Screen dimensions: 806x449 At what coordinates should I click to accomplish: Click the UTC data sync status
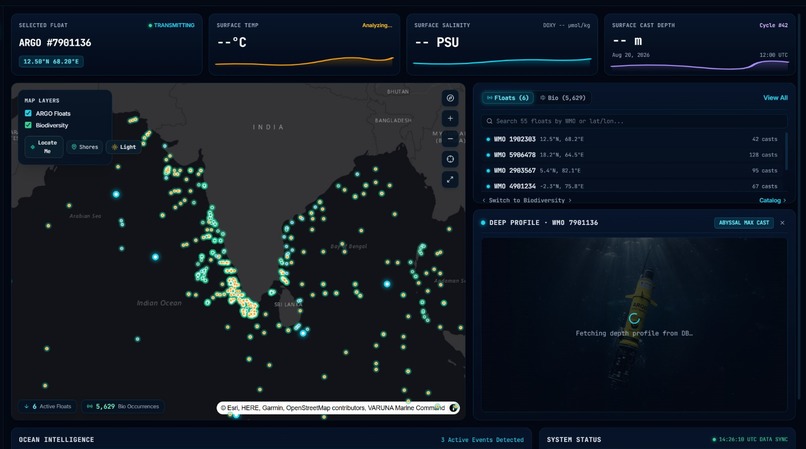tap(750, 440)
